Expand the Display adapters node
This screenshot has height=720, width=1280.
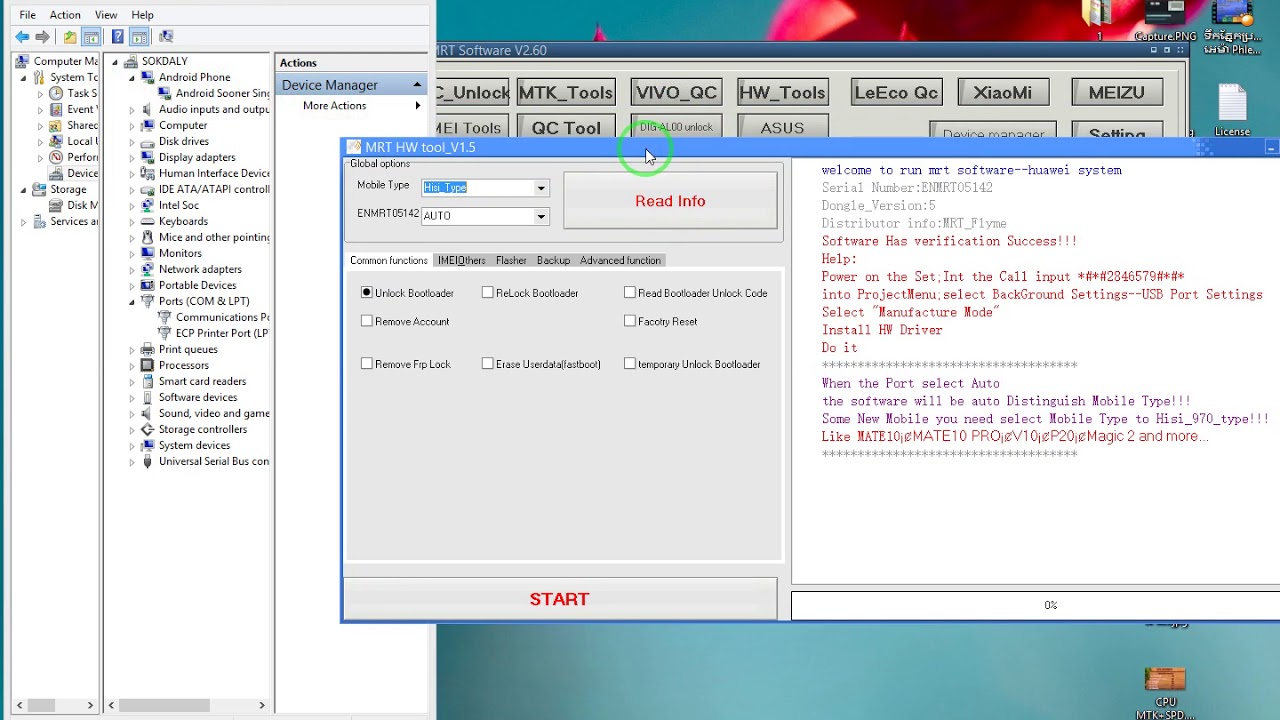[x=131, y=157]
